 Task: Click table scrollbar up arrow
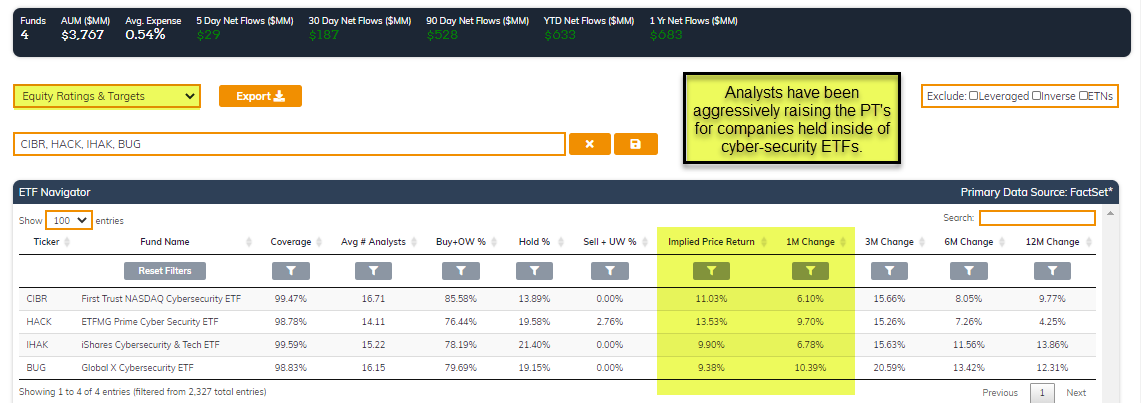click(1110, 214)
